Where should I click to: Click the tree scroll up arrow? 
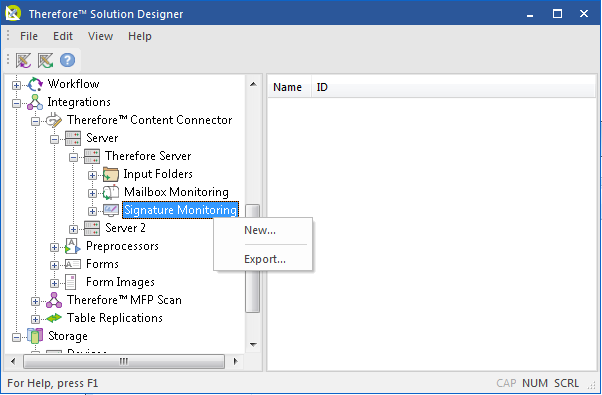(x=253, y=84)
